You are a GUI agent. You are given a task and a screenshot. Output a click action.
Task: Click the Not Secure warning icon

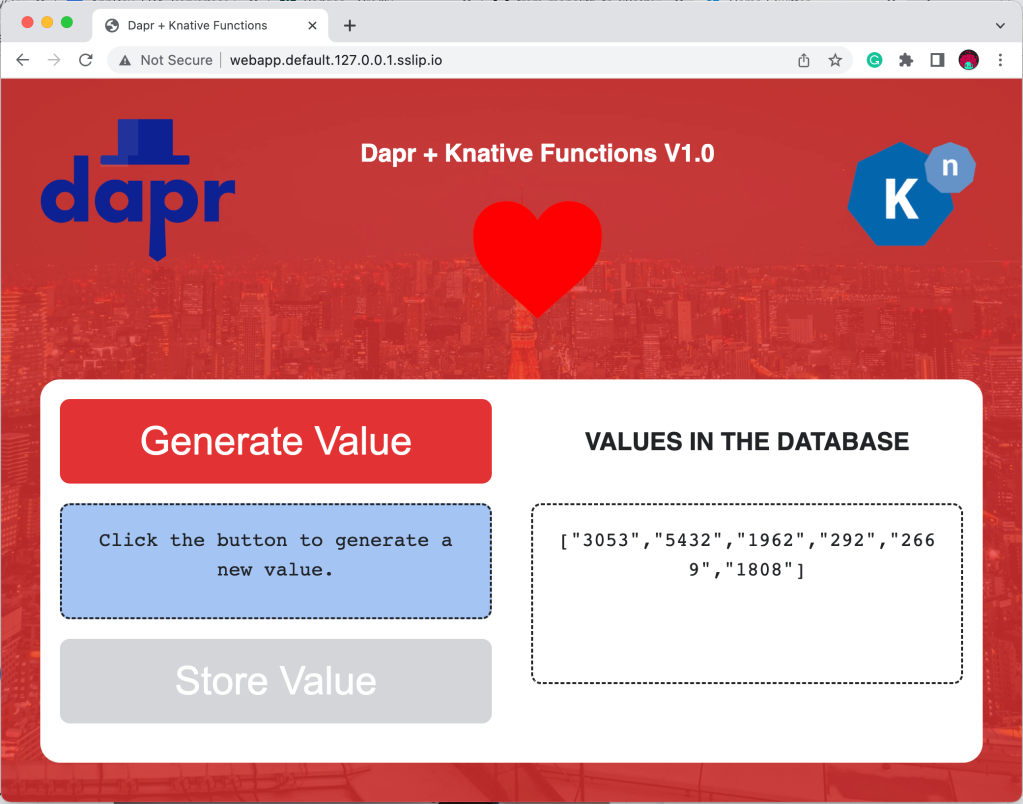coord(125,61)
